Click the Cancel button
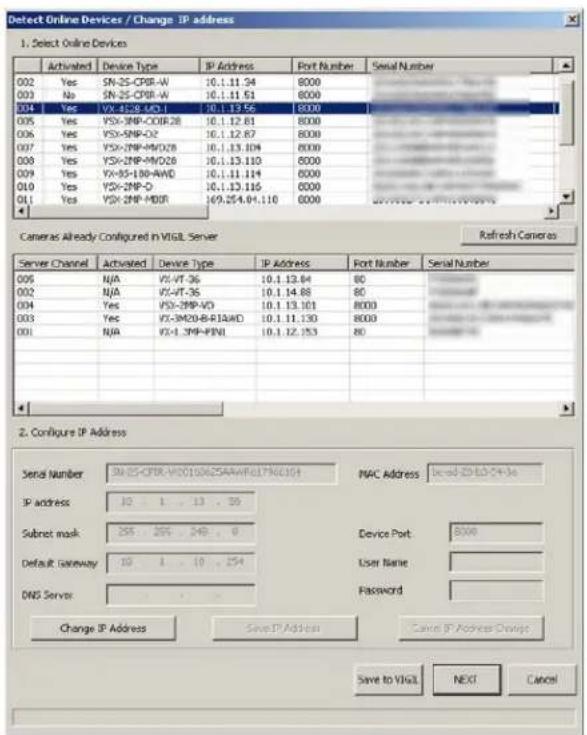 pyautogui.click(x=542, y=679)
